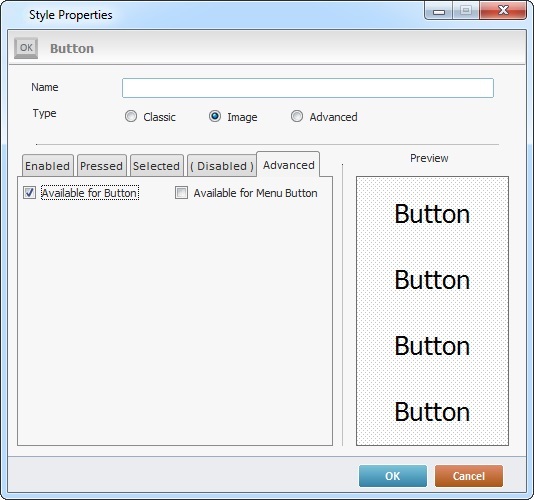Click the first Button preview sample
Image resolution: width=534 pixels, height=500 pixels.
pos(432,214)
